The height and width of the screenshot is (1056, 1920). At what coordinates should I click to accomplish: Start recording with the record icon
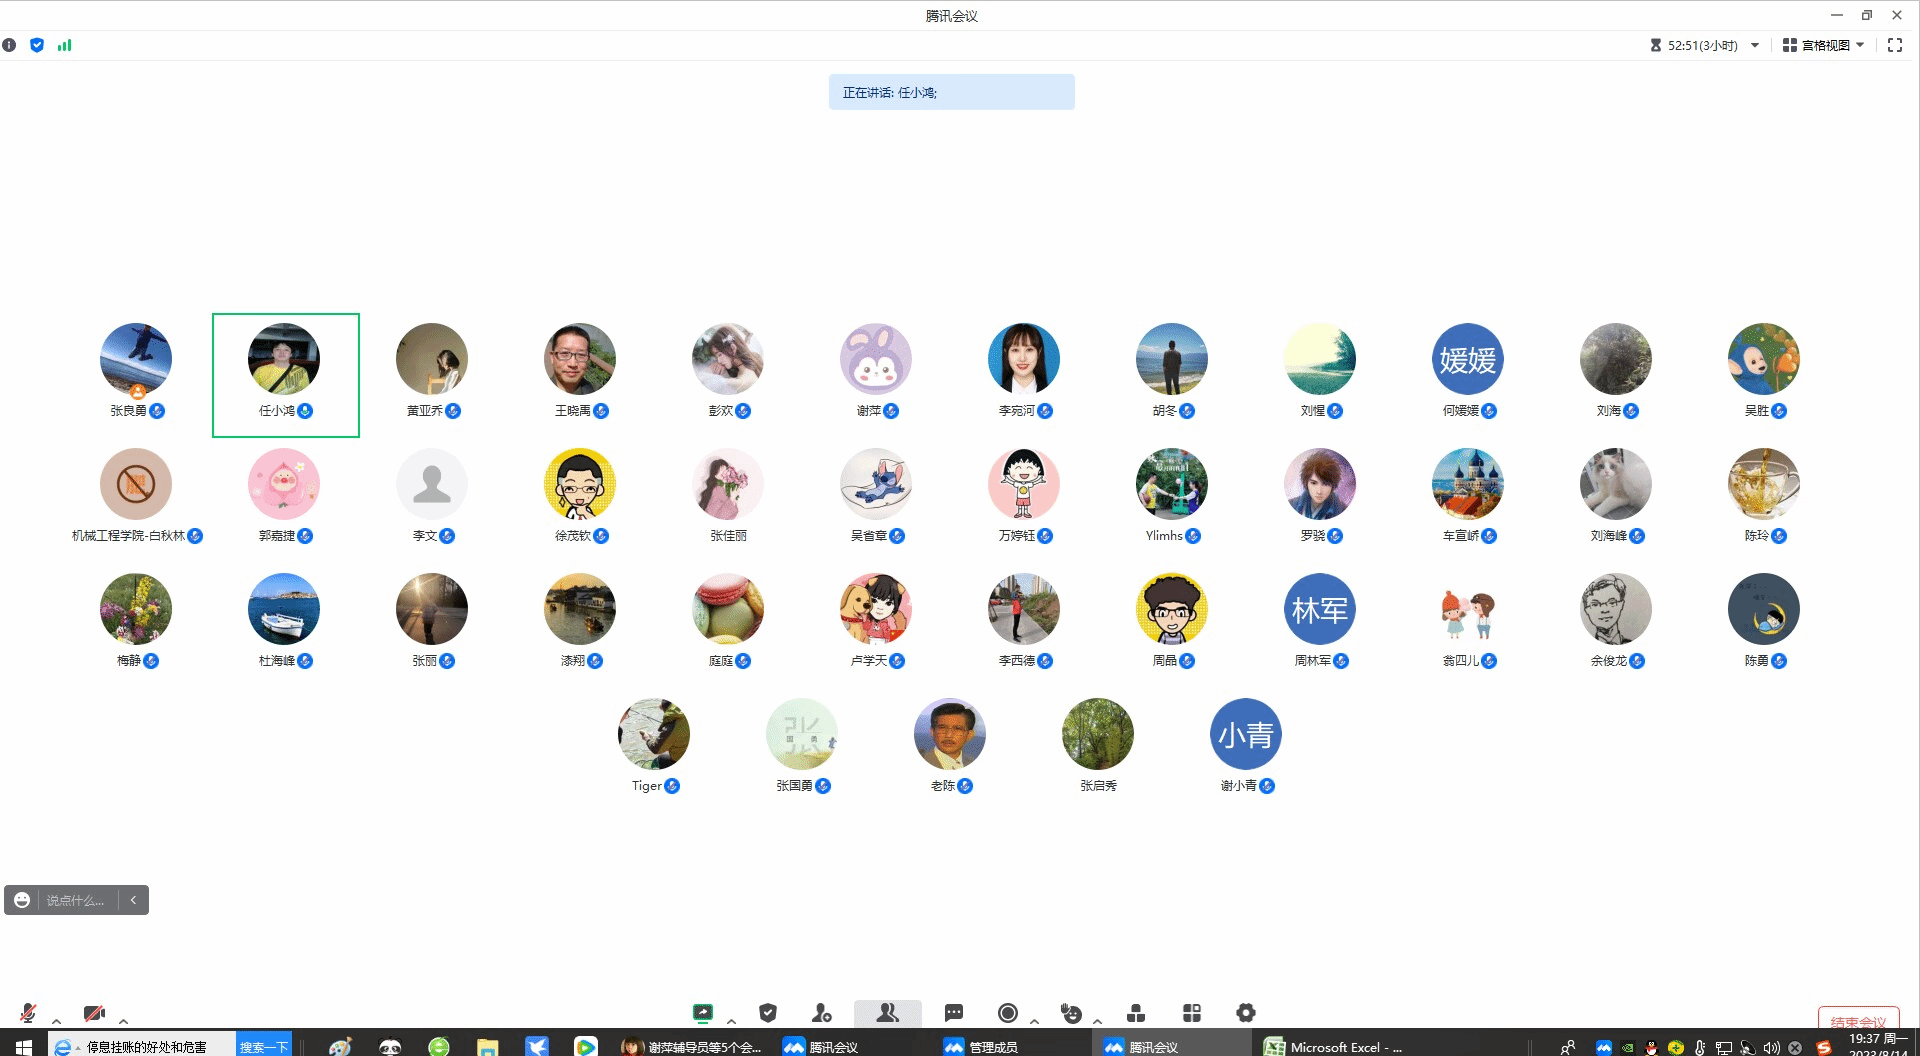click(x=1008, y=1013)
